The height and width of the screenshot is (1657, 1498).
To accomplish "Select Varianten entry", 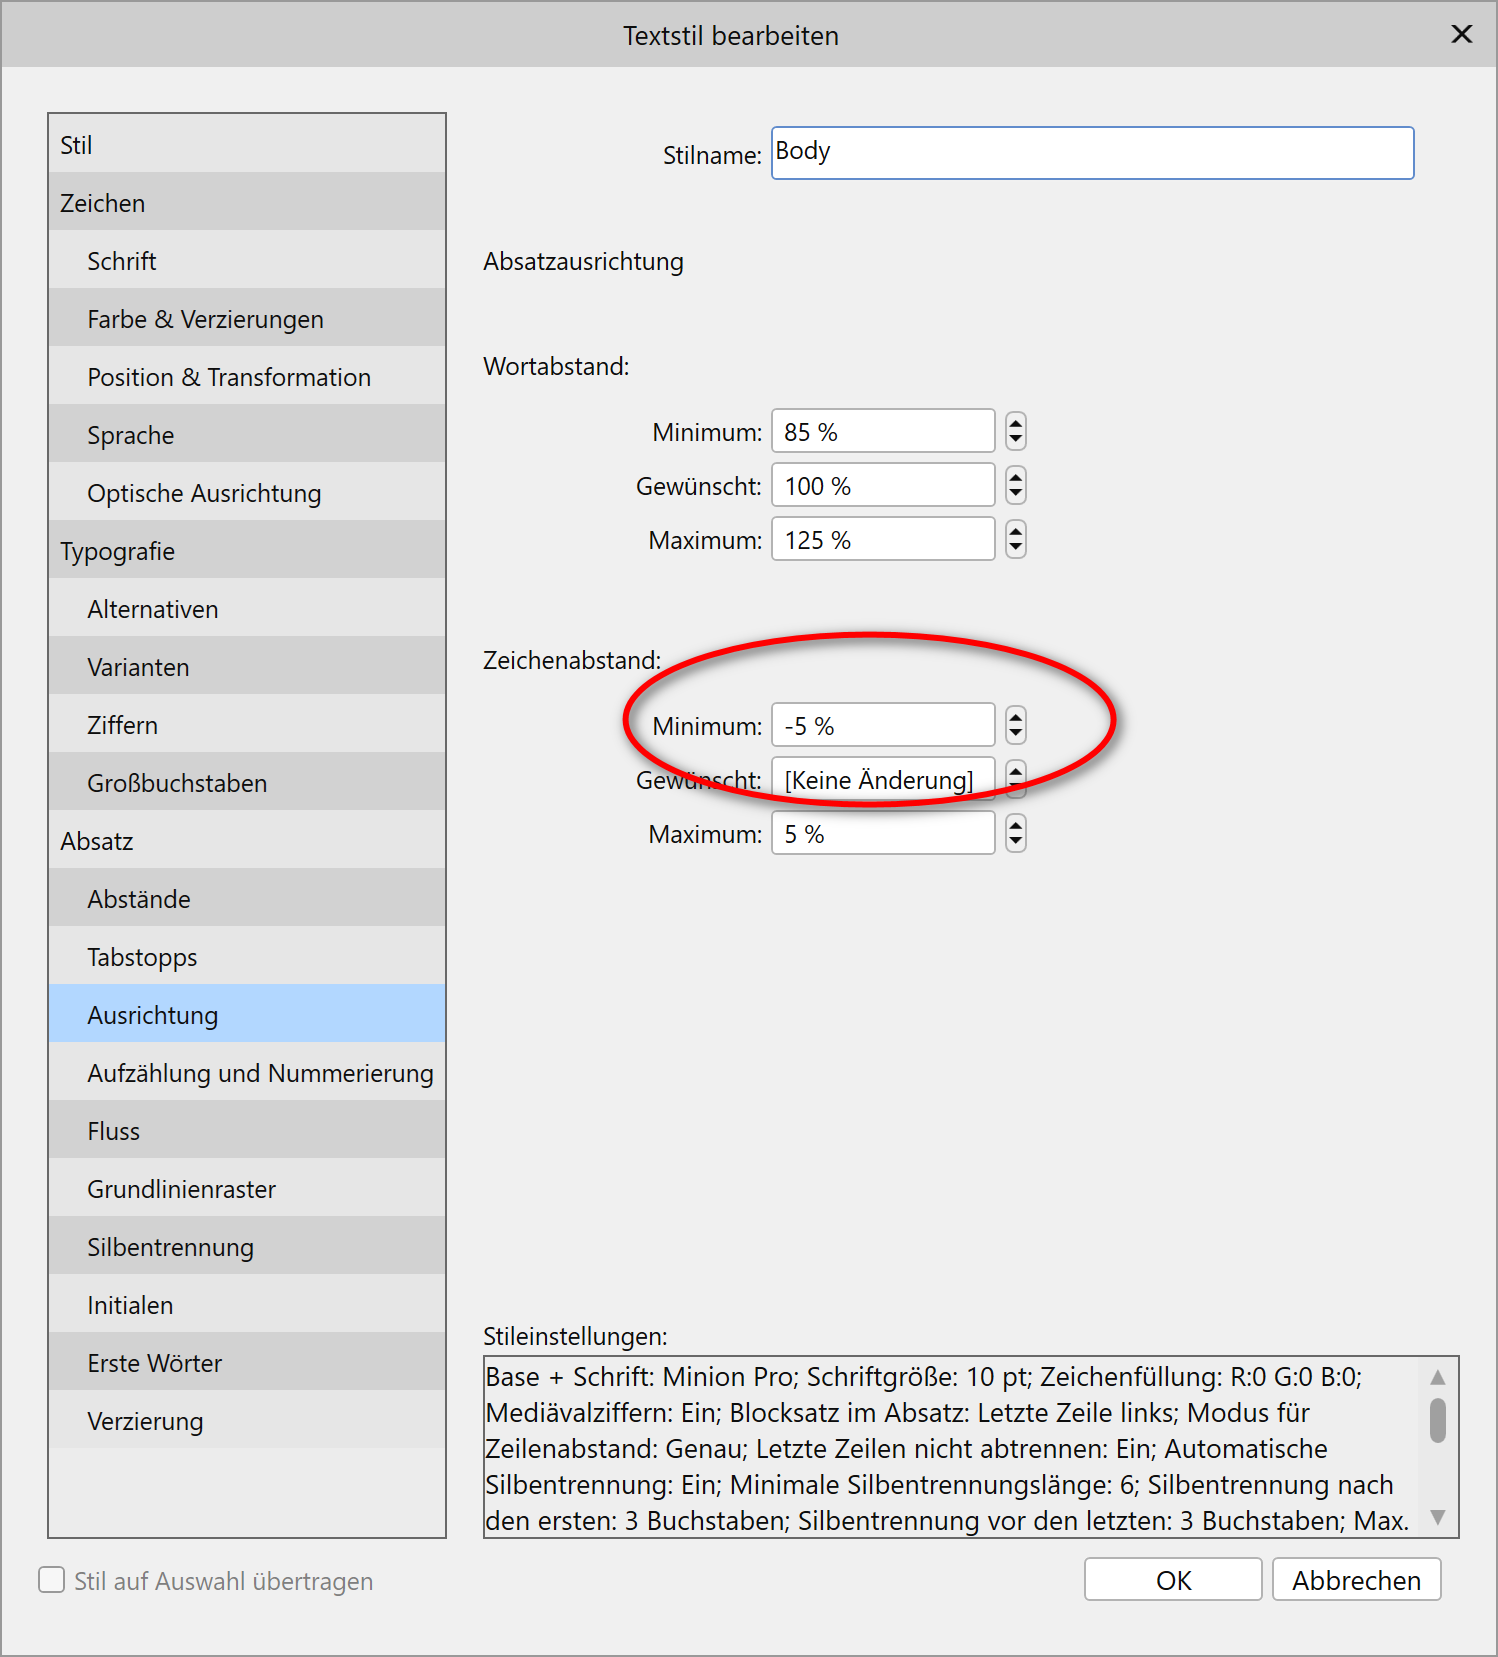I will pos(247,666).
